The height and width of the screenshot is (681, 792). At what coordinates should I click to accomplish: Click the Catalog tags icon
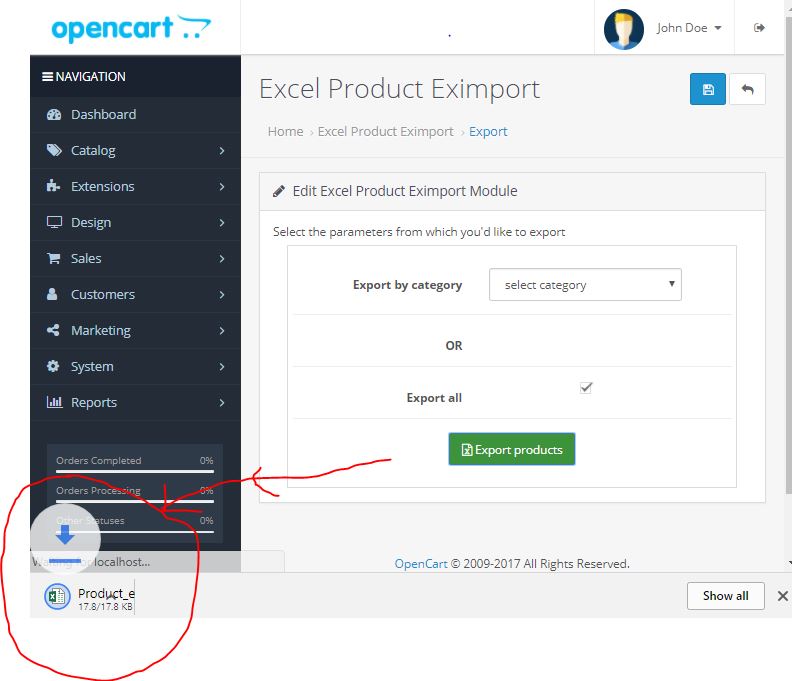(x=54, y=151)
